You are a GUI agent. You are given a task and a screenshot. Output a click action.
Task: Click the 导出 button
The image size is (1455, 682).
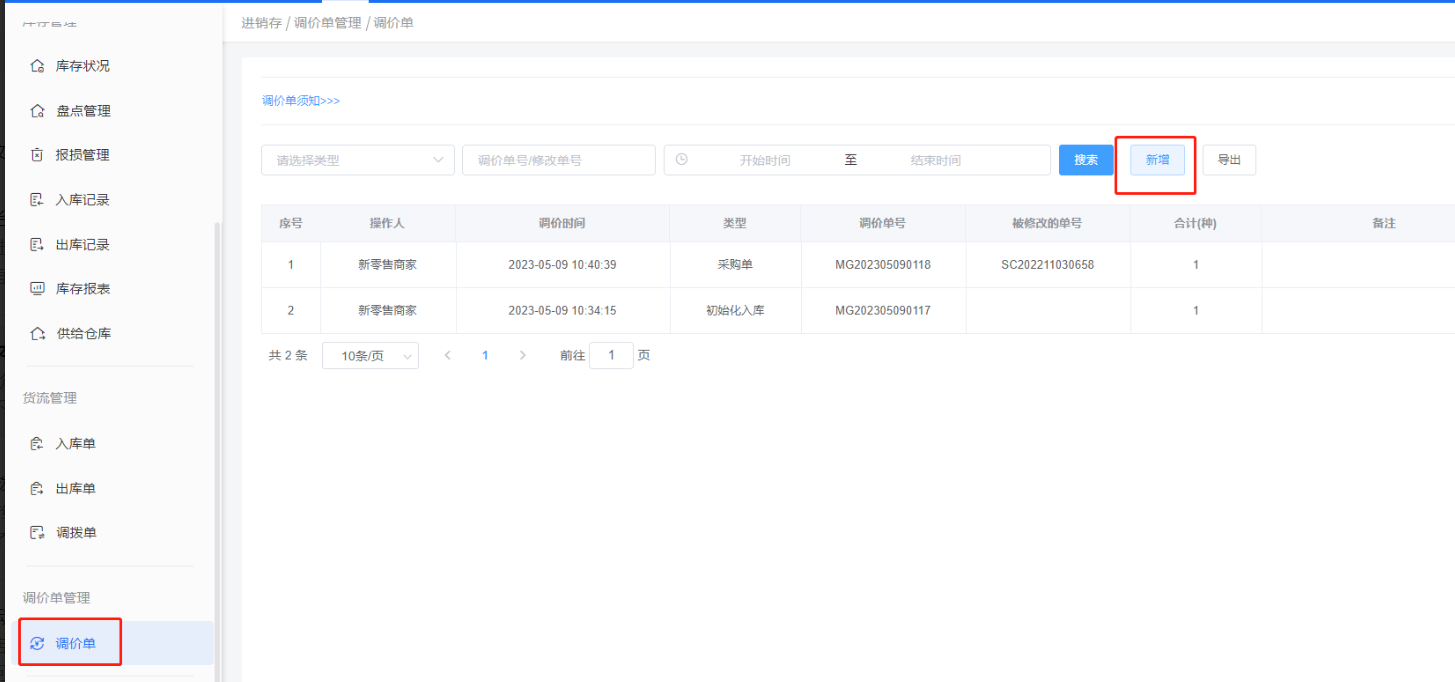tap(1229, 160)
